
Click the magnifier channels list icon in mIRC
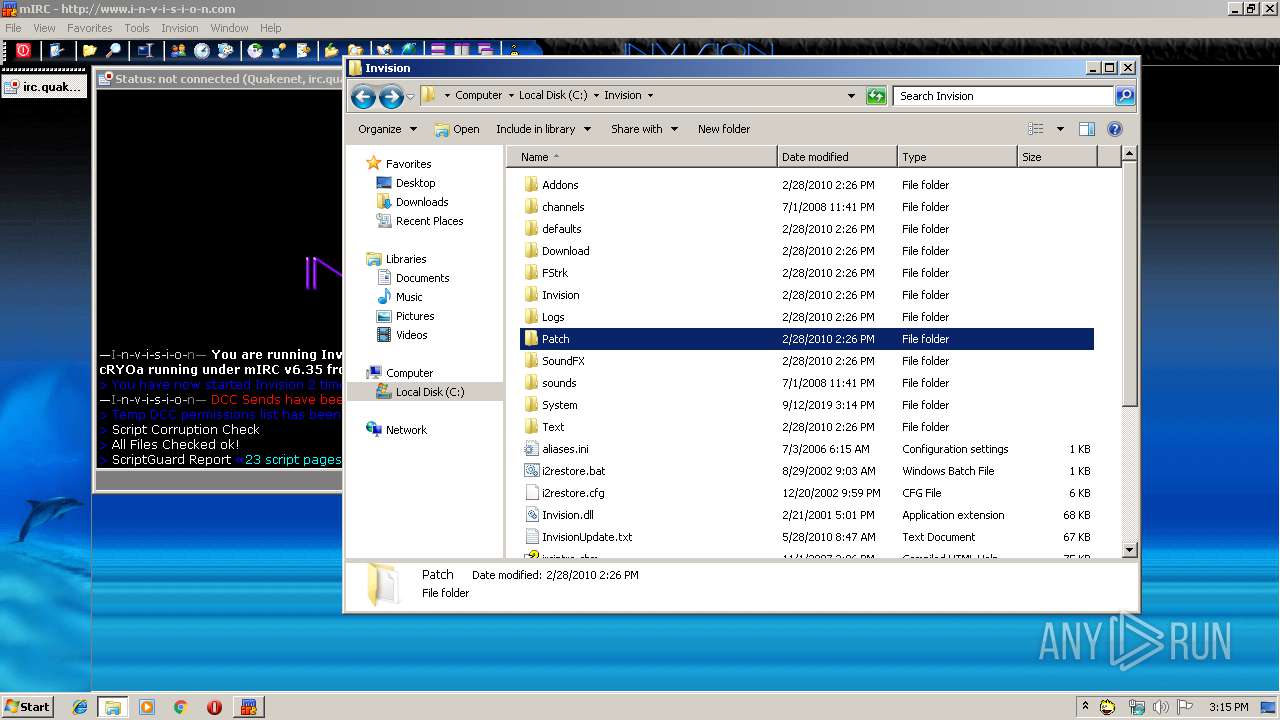[113, 50]
